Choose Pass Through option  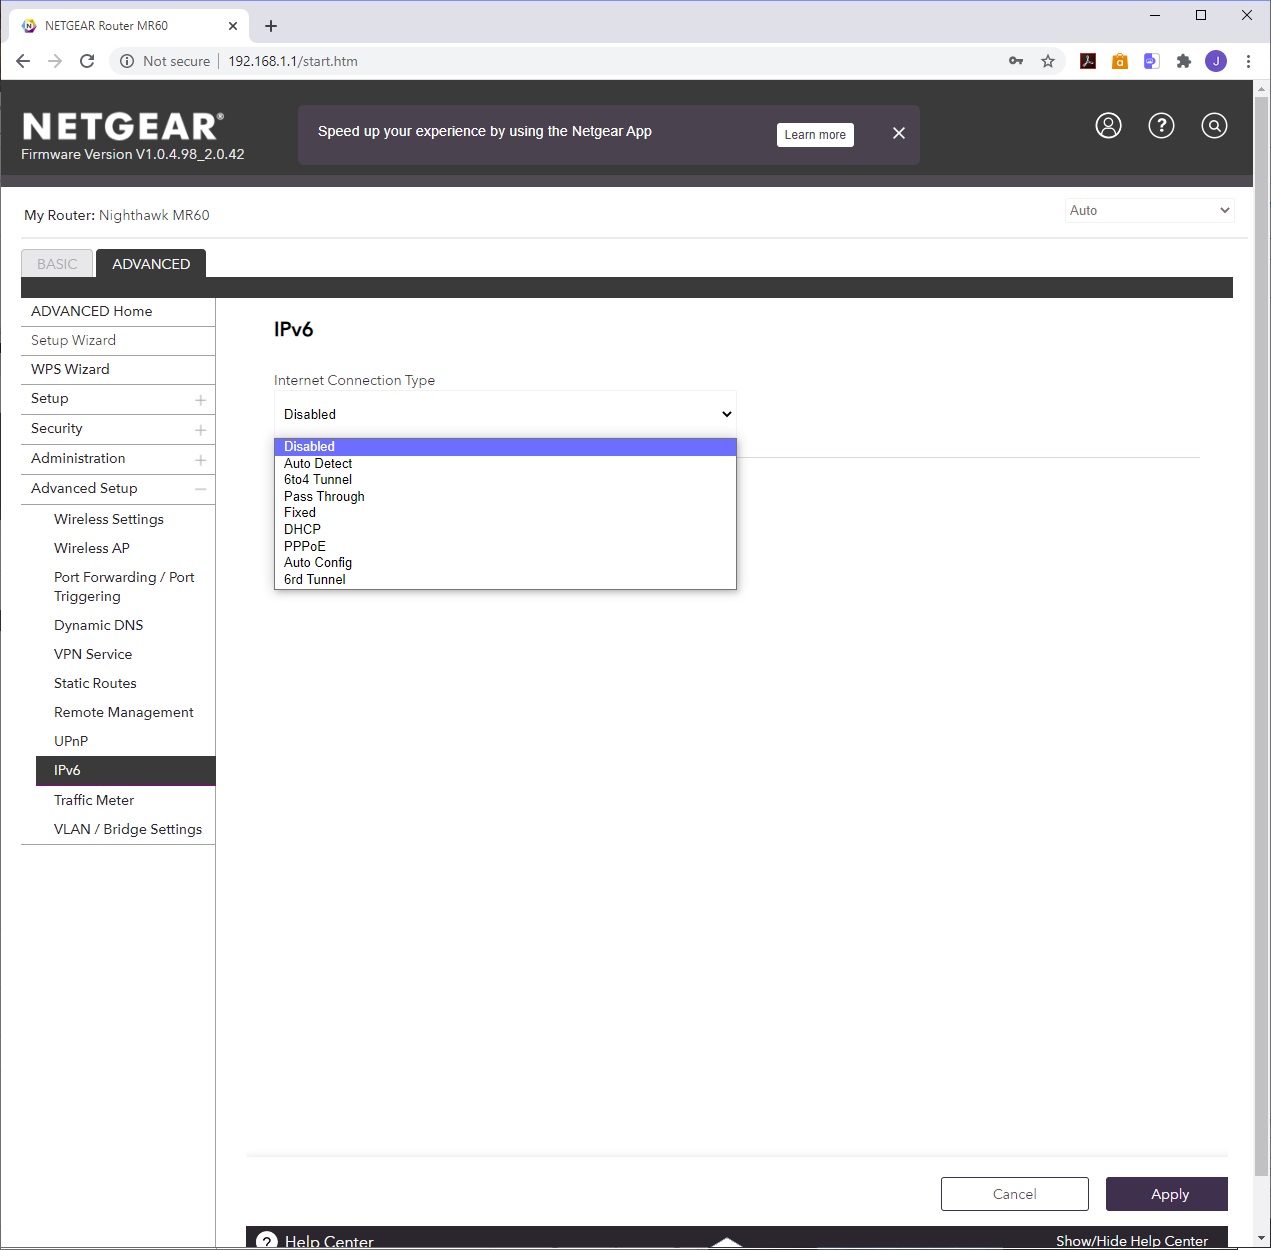tap(505, 496)
